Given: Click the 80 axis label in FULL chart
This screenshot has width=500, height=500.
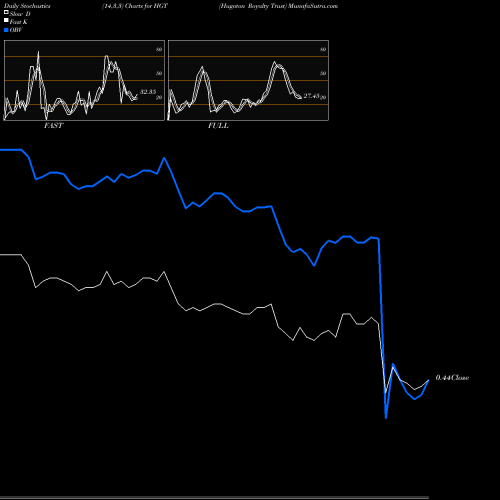Looking at the screenshot, I should click(x=323, y=49).
